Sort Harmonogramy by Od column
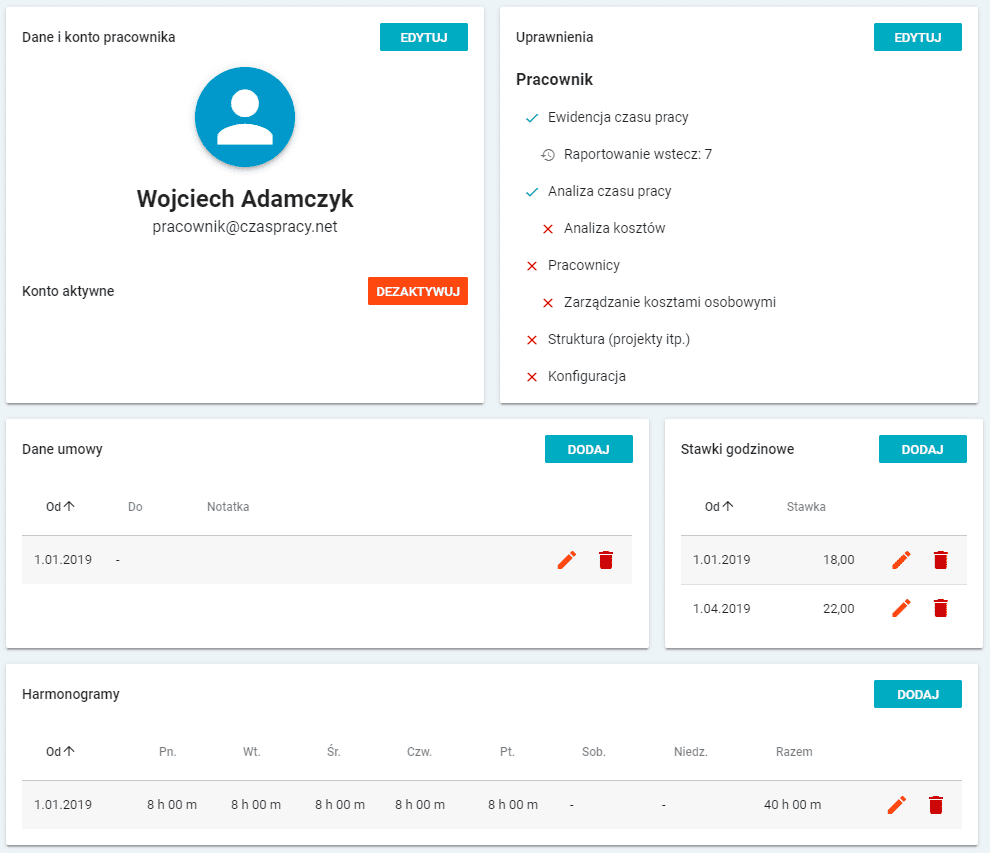 pos(60,752)
